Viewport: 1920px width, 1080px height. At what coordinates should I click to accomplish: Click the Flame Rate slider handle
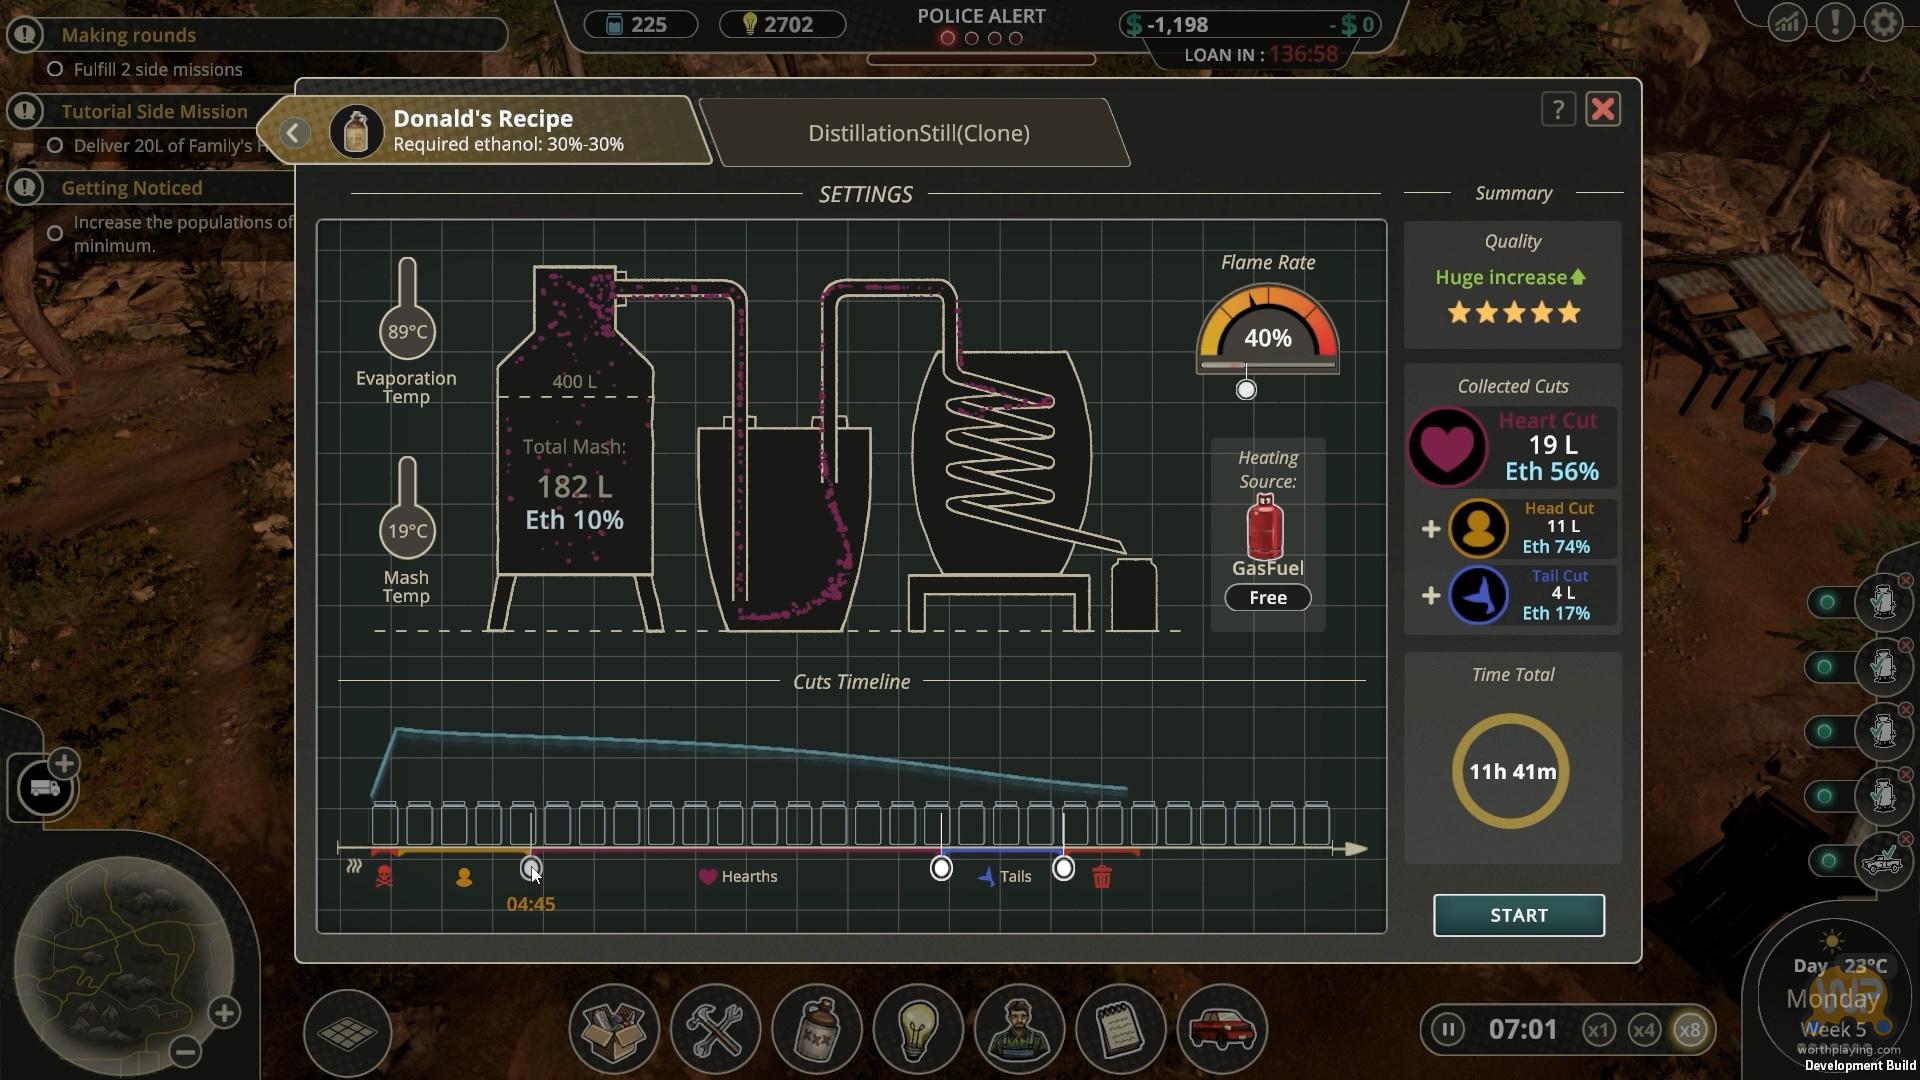click(1246, 390)
